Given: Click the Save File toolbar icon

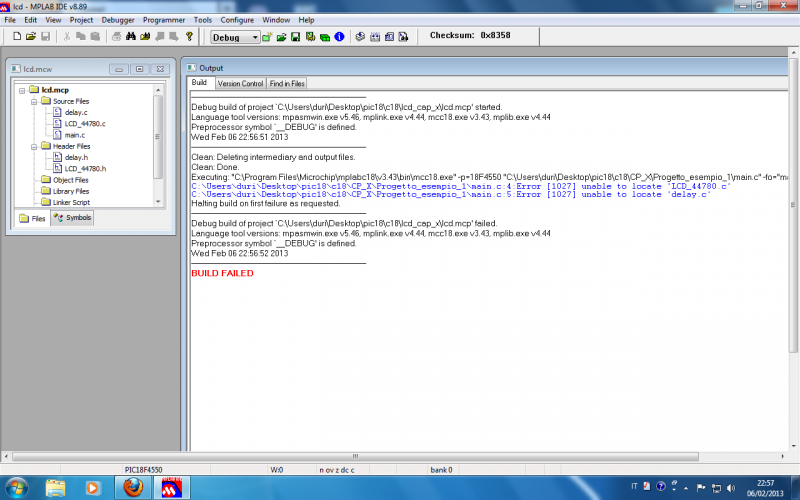Looking at the screenshot, I should tap(45, 36).
